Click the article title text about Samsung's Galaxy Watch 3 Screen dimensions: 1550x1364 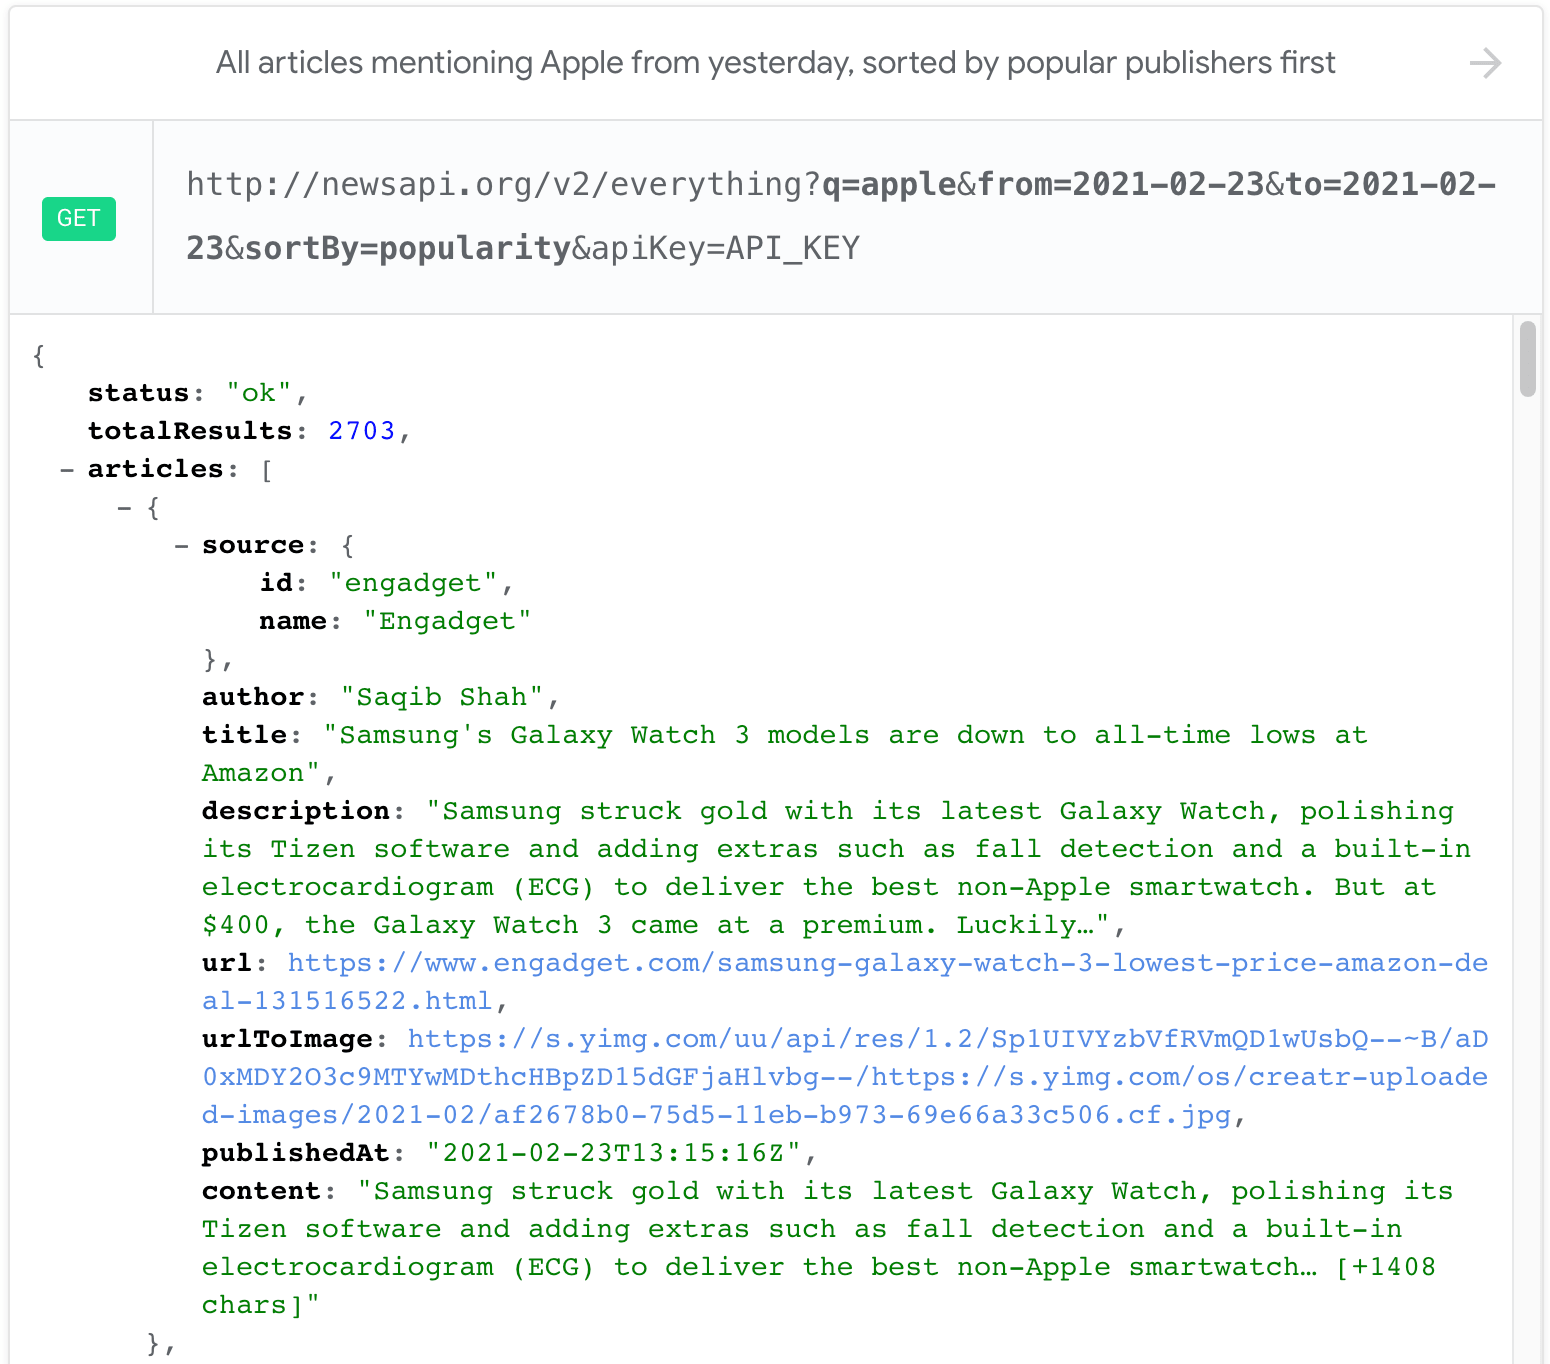[x=784, y=754]
